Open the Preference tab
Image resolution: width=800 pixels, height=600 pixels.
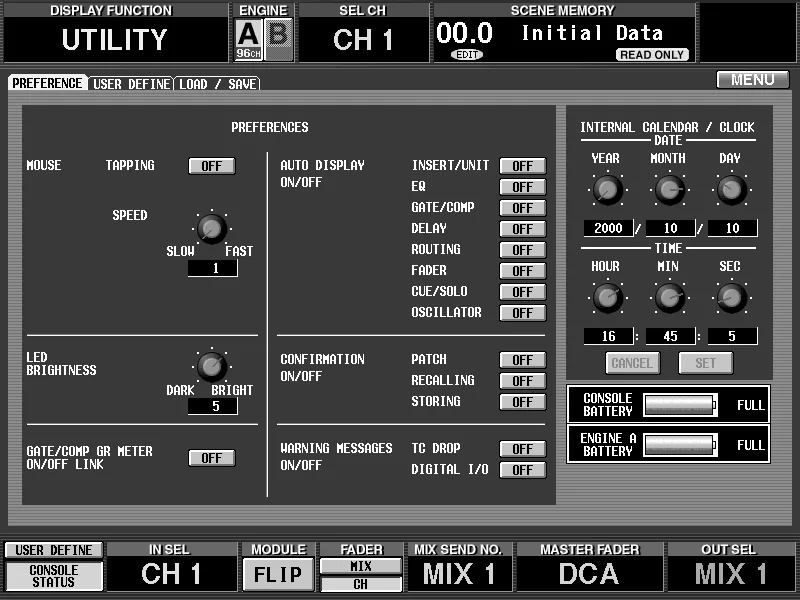[x=47, y=83]
